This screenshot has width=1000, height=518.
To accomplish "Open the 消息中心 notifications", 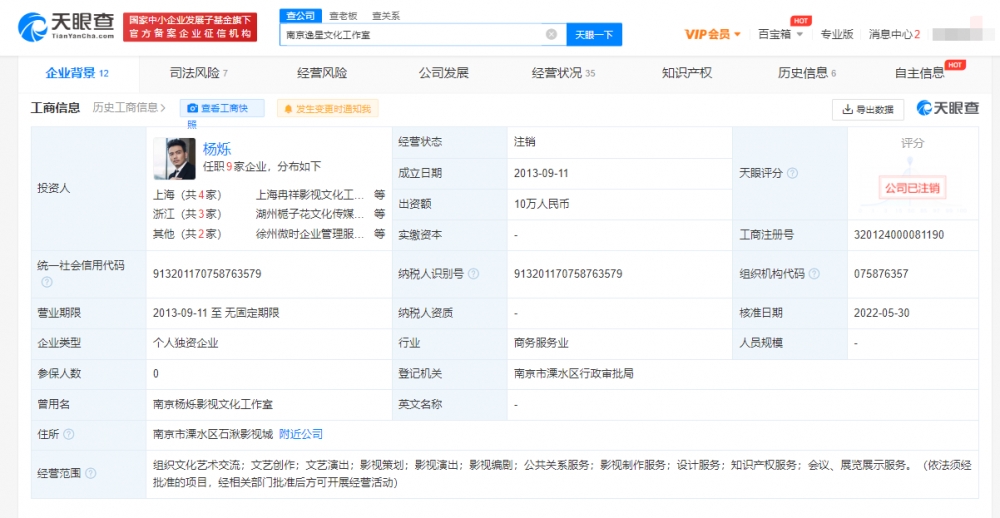I will pos(894,34).
